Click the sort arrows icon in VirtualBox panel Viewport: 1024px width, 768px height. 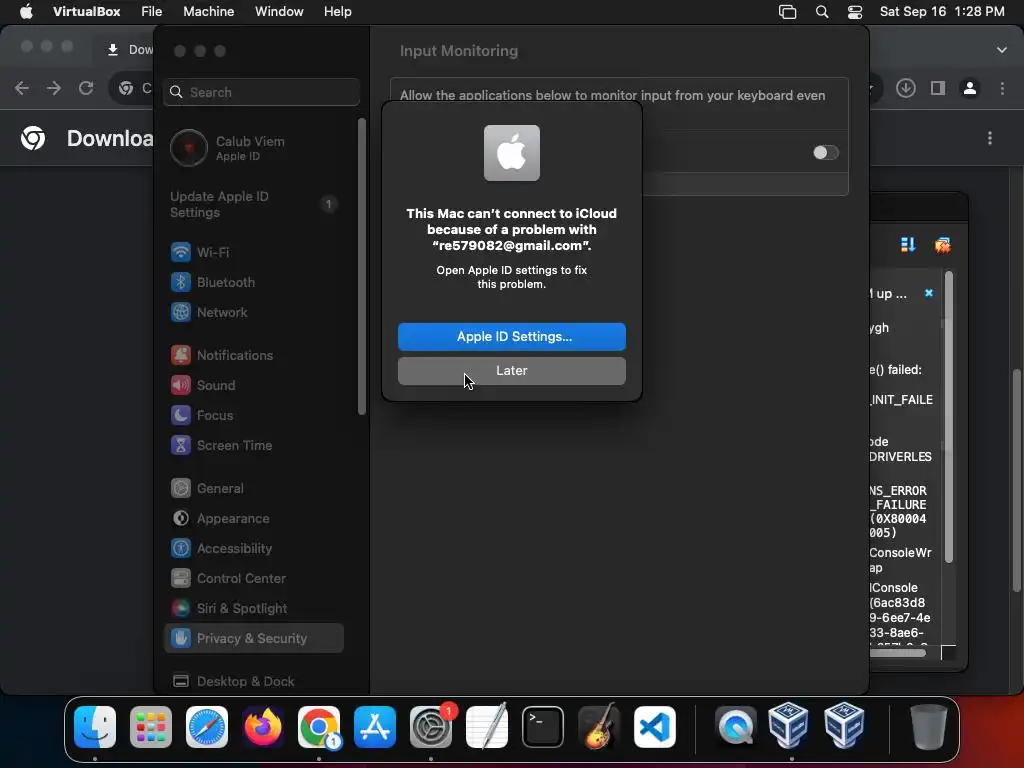[x=908, y=245]
